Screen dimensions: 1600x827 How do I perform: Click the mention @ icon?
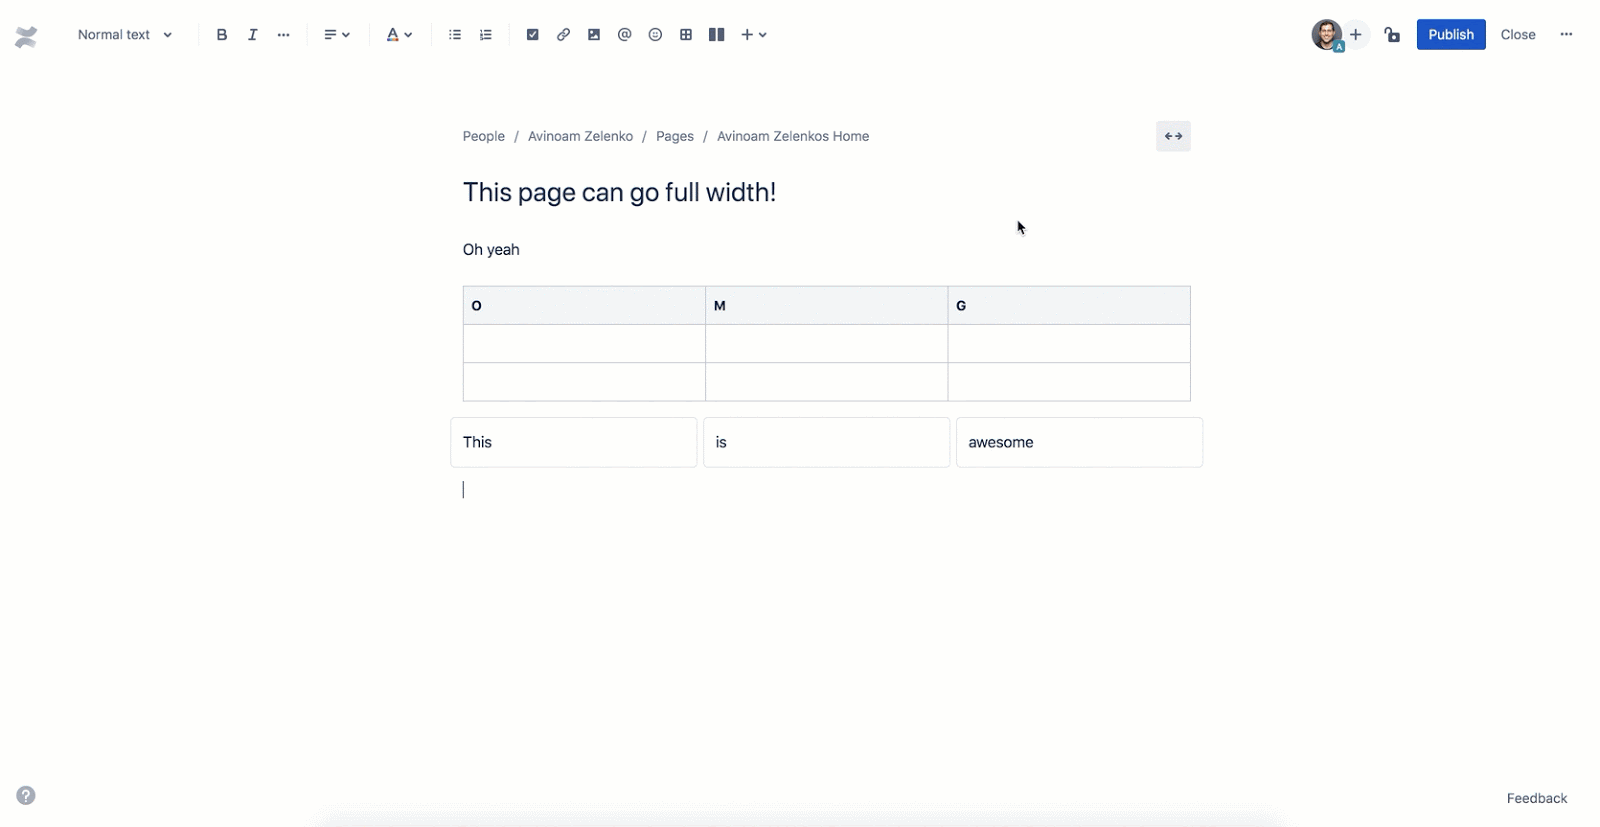[x=625, y=35]
